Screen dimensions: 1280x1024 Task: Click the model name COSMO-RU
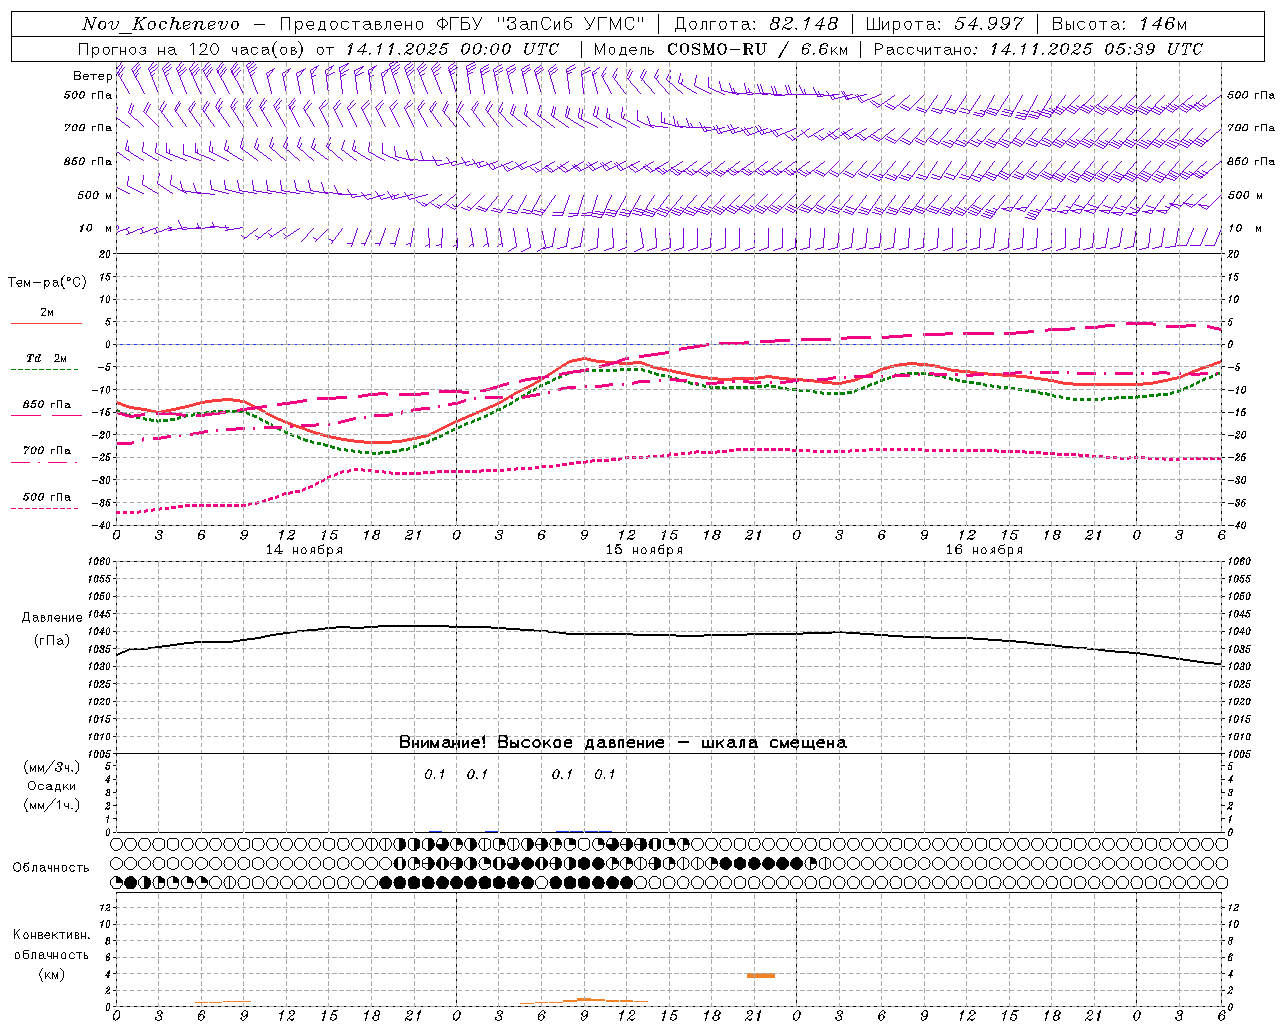coord(717,49)
